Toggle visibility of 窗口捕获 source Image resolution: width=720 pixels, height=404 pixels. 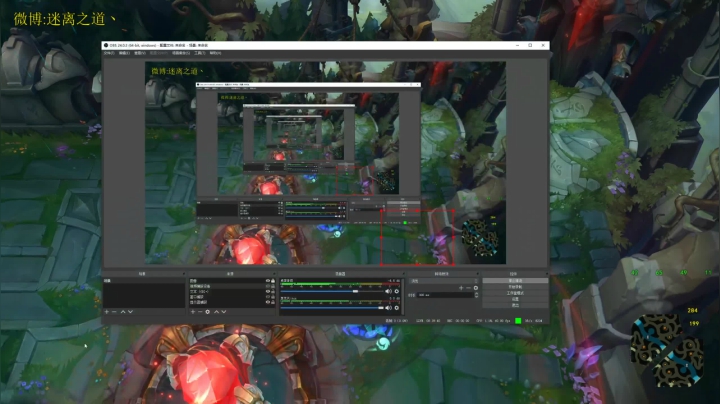pyautogui.click(x=268, y=297)
